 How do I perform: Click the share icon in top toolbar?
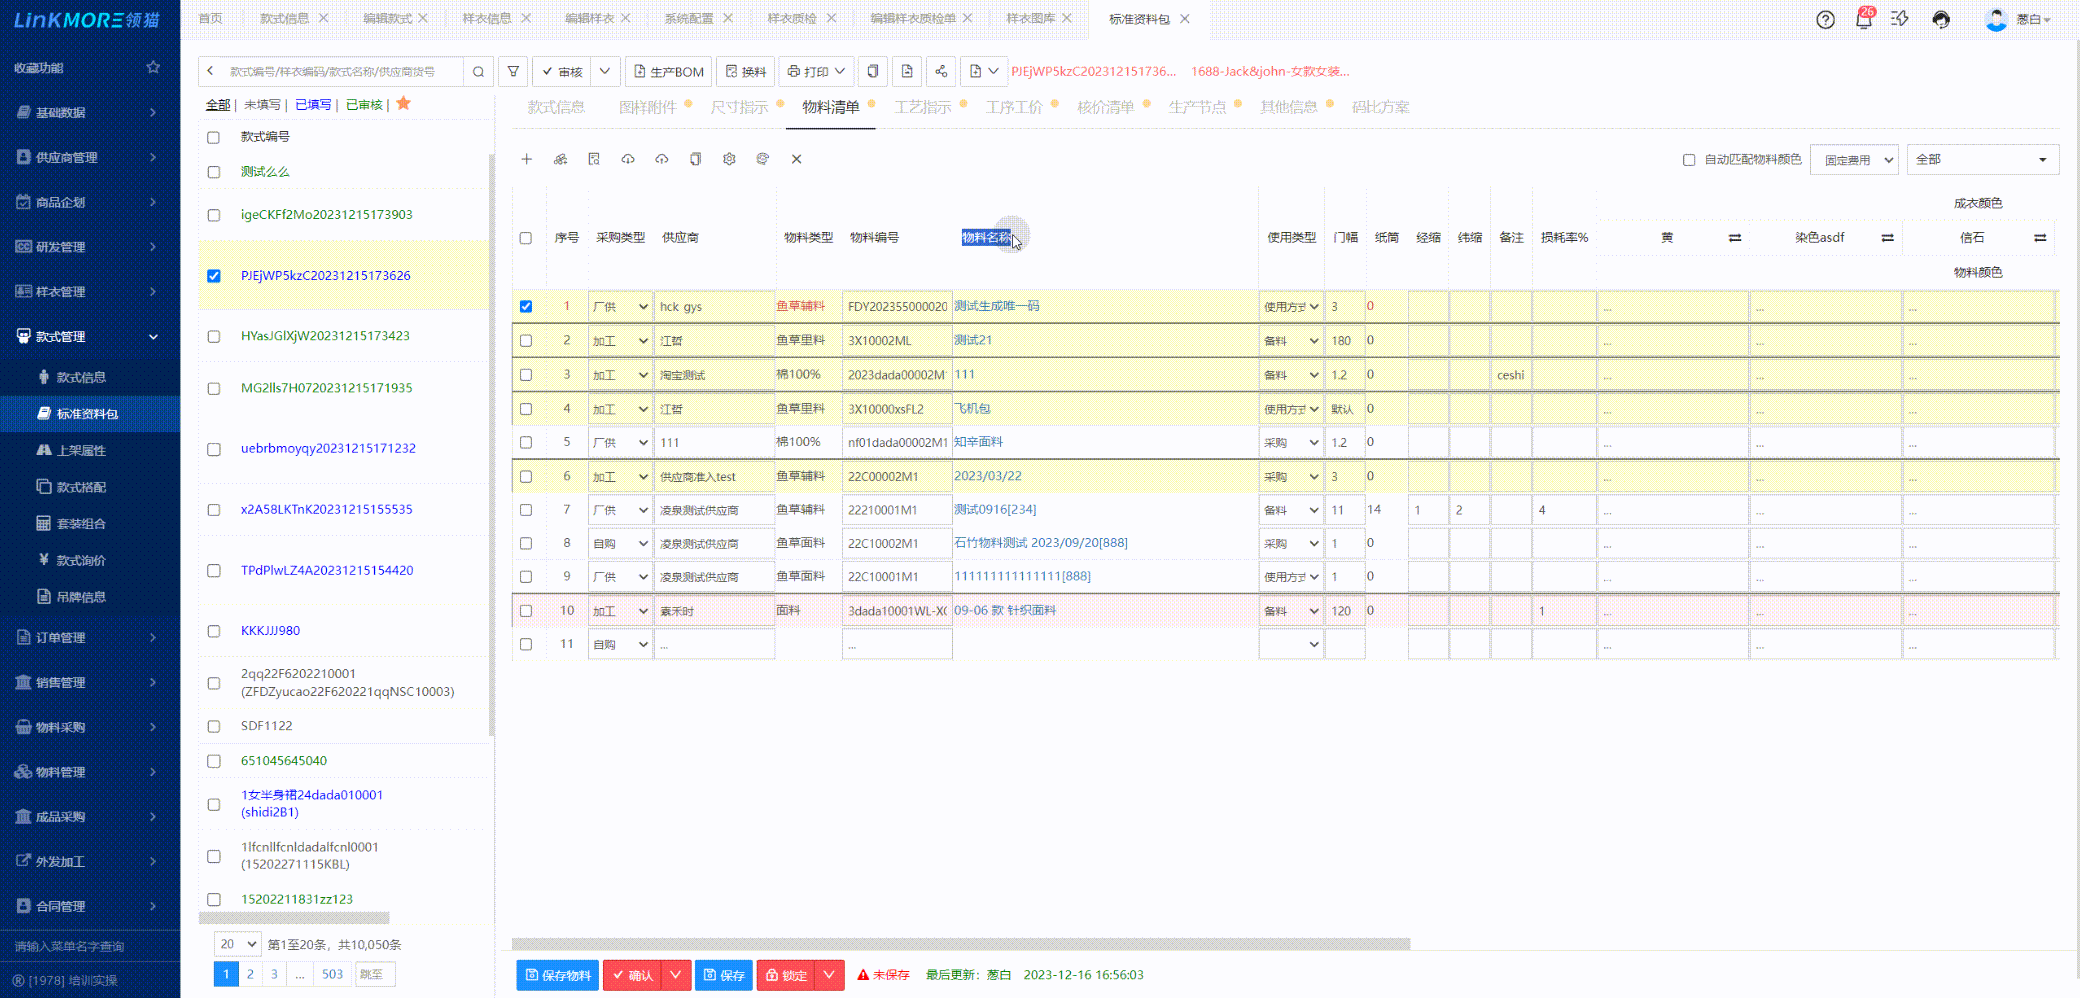[x=940, y=71]
